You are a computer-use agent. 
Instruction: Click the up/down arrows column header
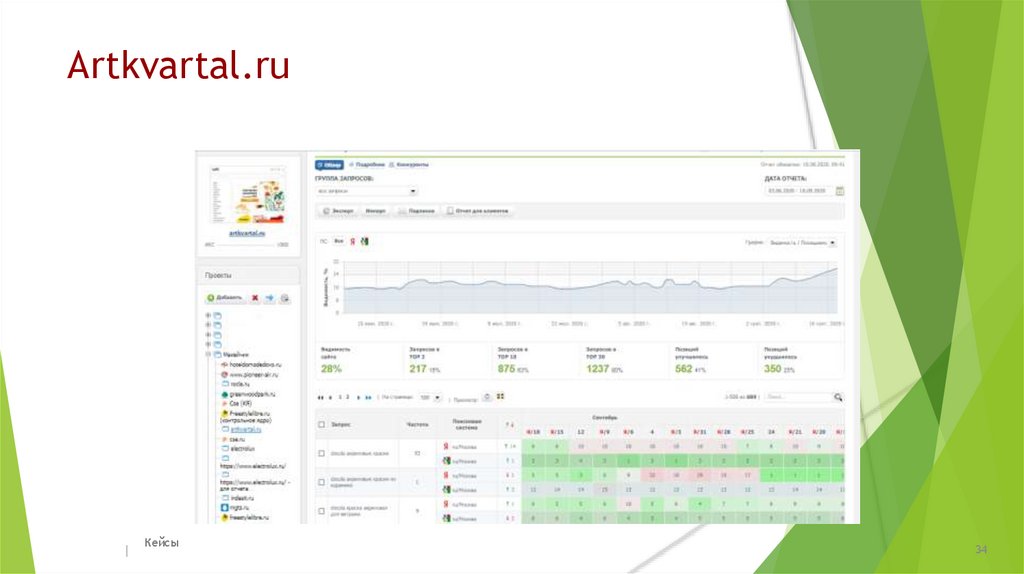tap(509, 425)
